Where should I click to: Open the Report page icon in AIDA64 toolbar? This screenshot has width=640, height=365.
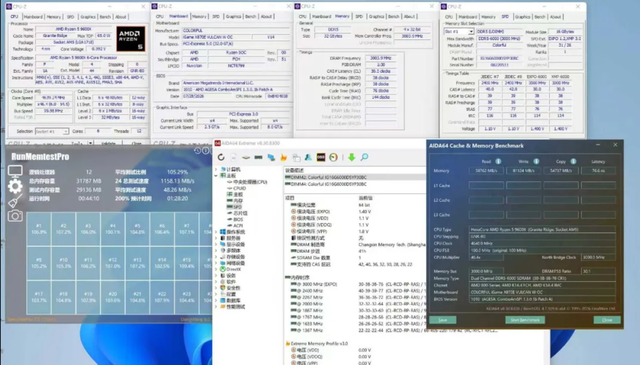point(233,157)
